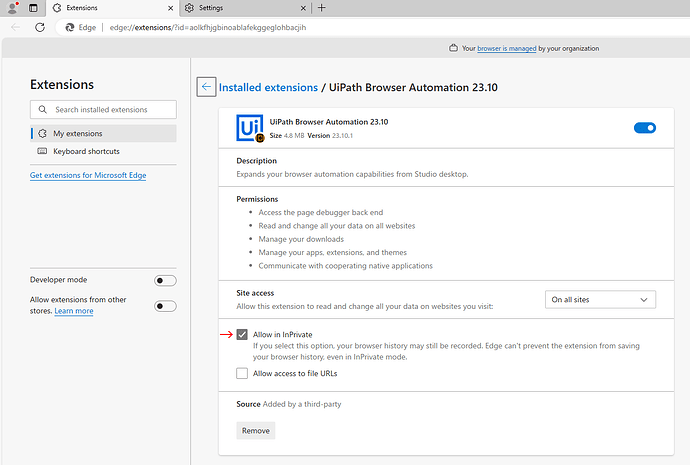Click the Remove button

255,430
